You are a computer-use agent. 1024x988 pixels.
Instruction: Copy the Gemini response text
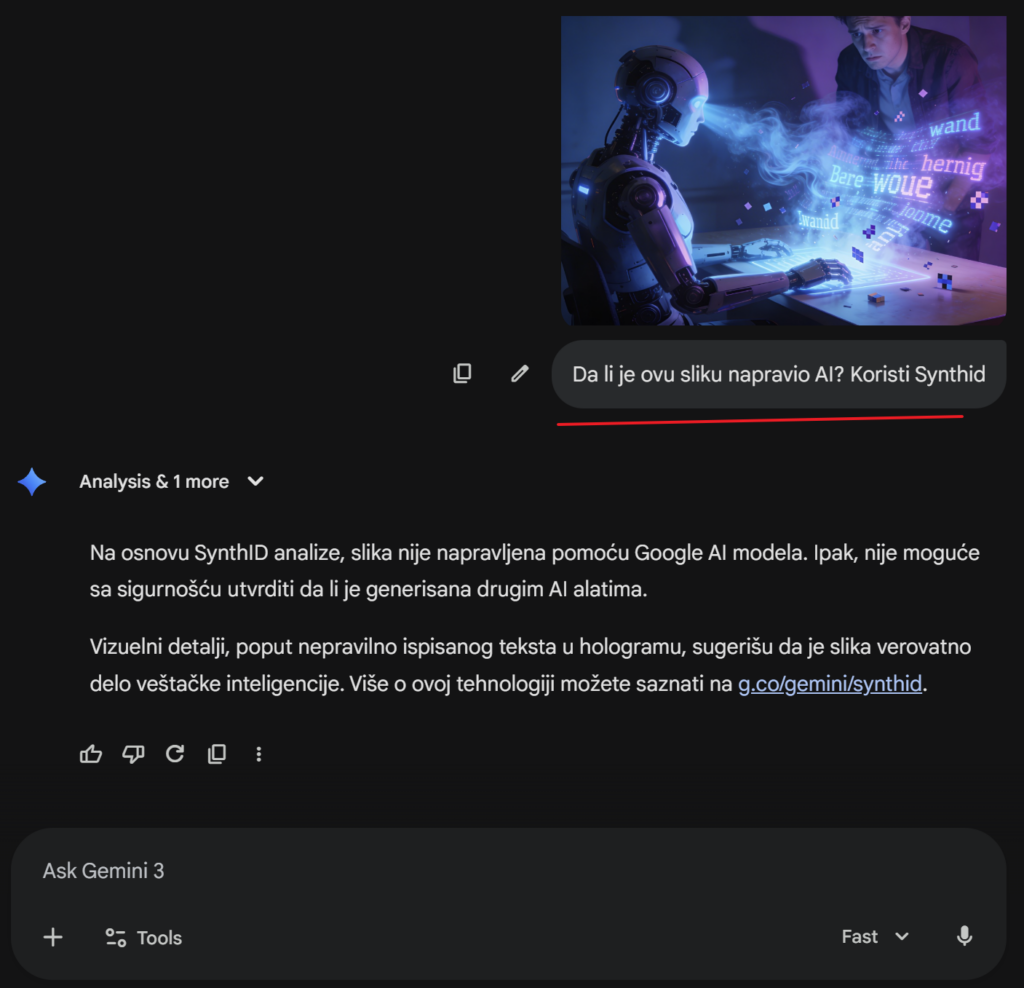(x=217, y=754)
